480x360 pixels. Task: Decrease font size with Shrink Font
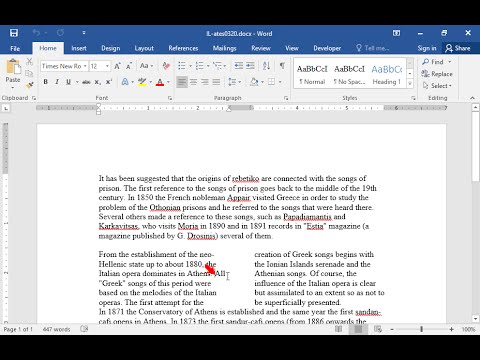click(129, 66)
